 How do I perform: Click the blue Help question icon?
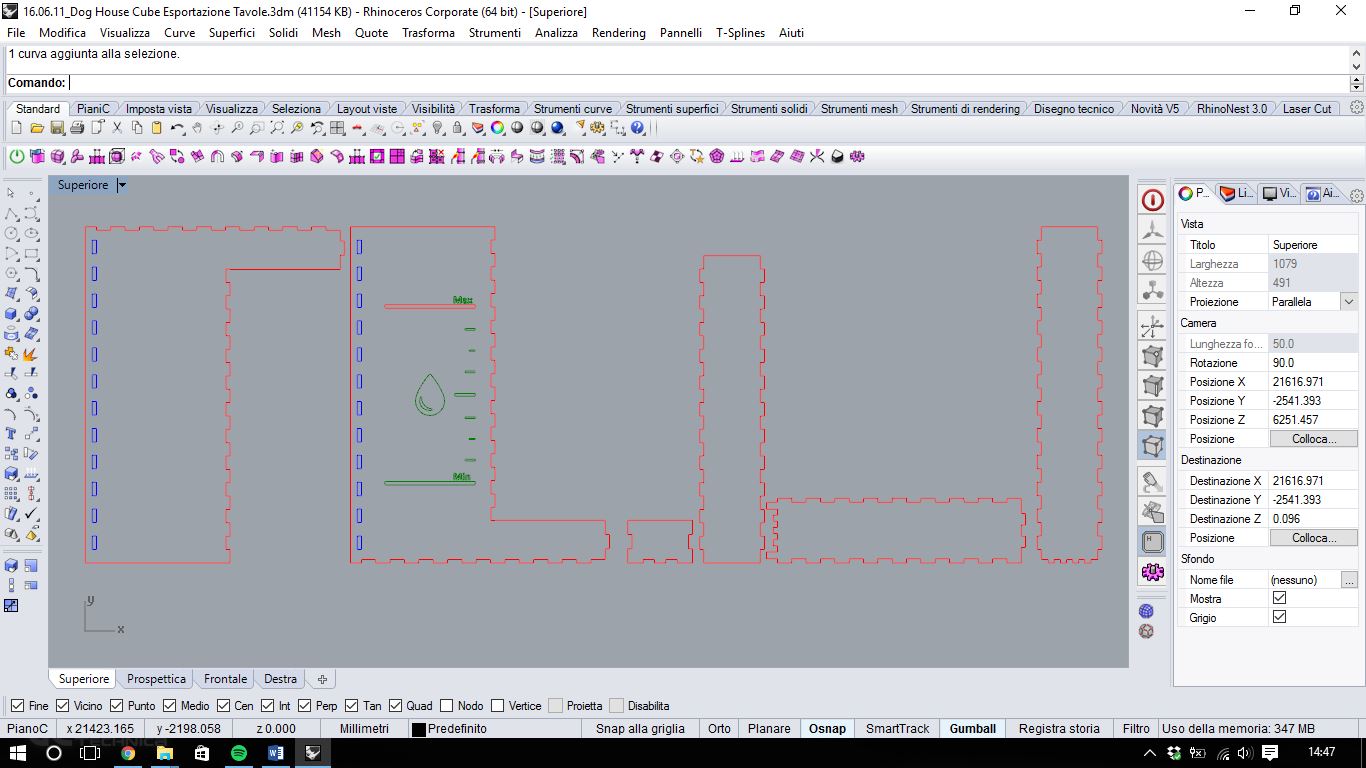click(637, 128)
